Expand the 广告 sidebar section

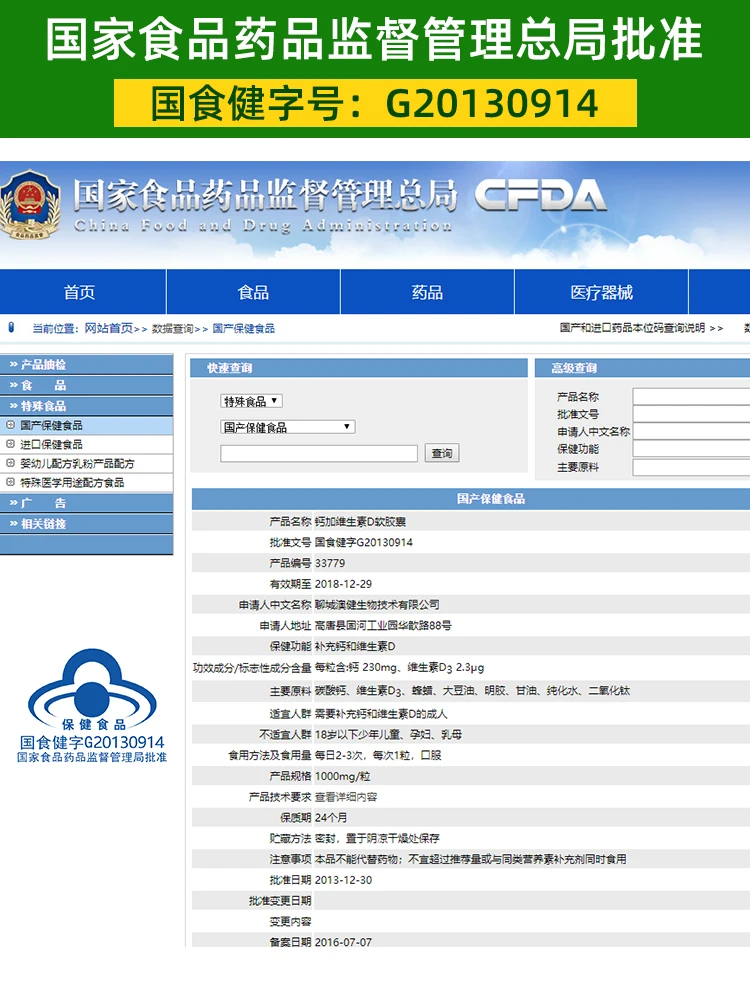[x=86, y=503]
